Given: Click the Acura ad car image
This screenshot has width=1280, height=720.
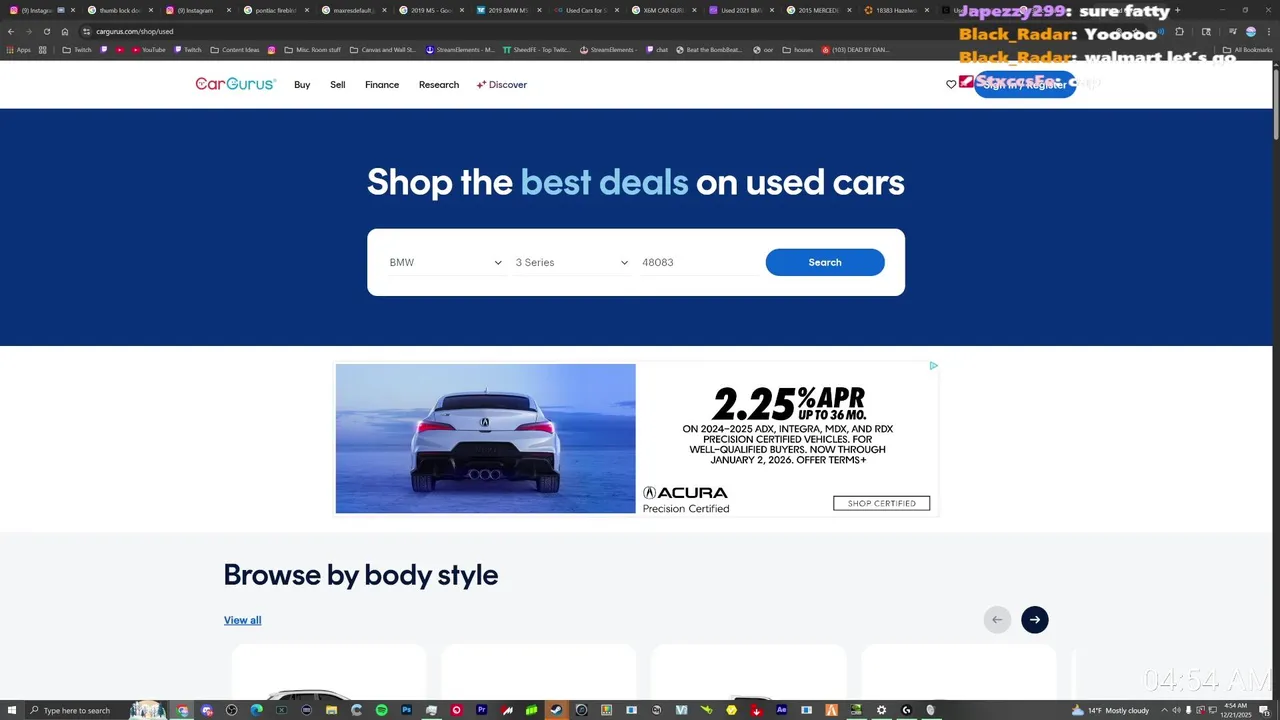Looking at the screenshot, I should coord(485,438).
